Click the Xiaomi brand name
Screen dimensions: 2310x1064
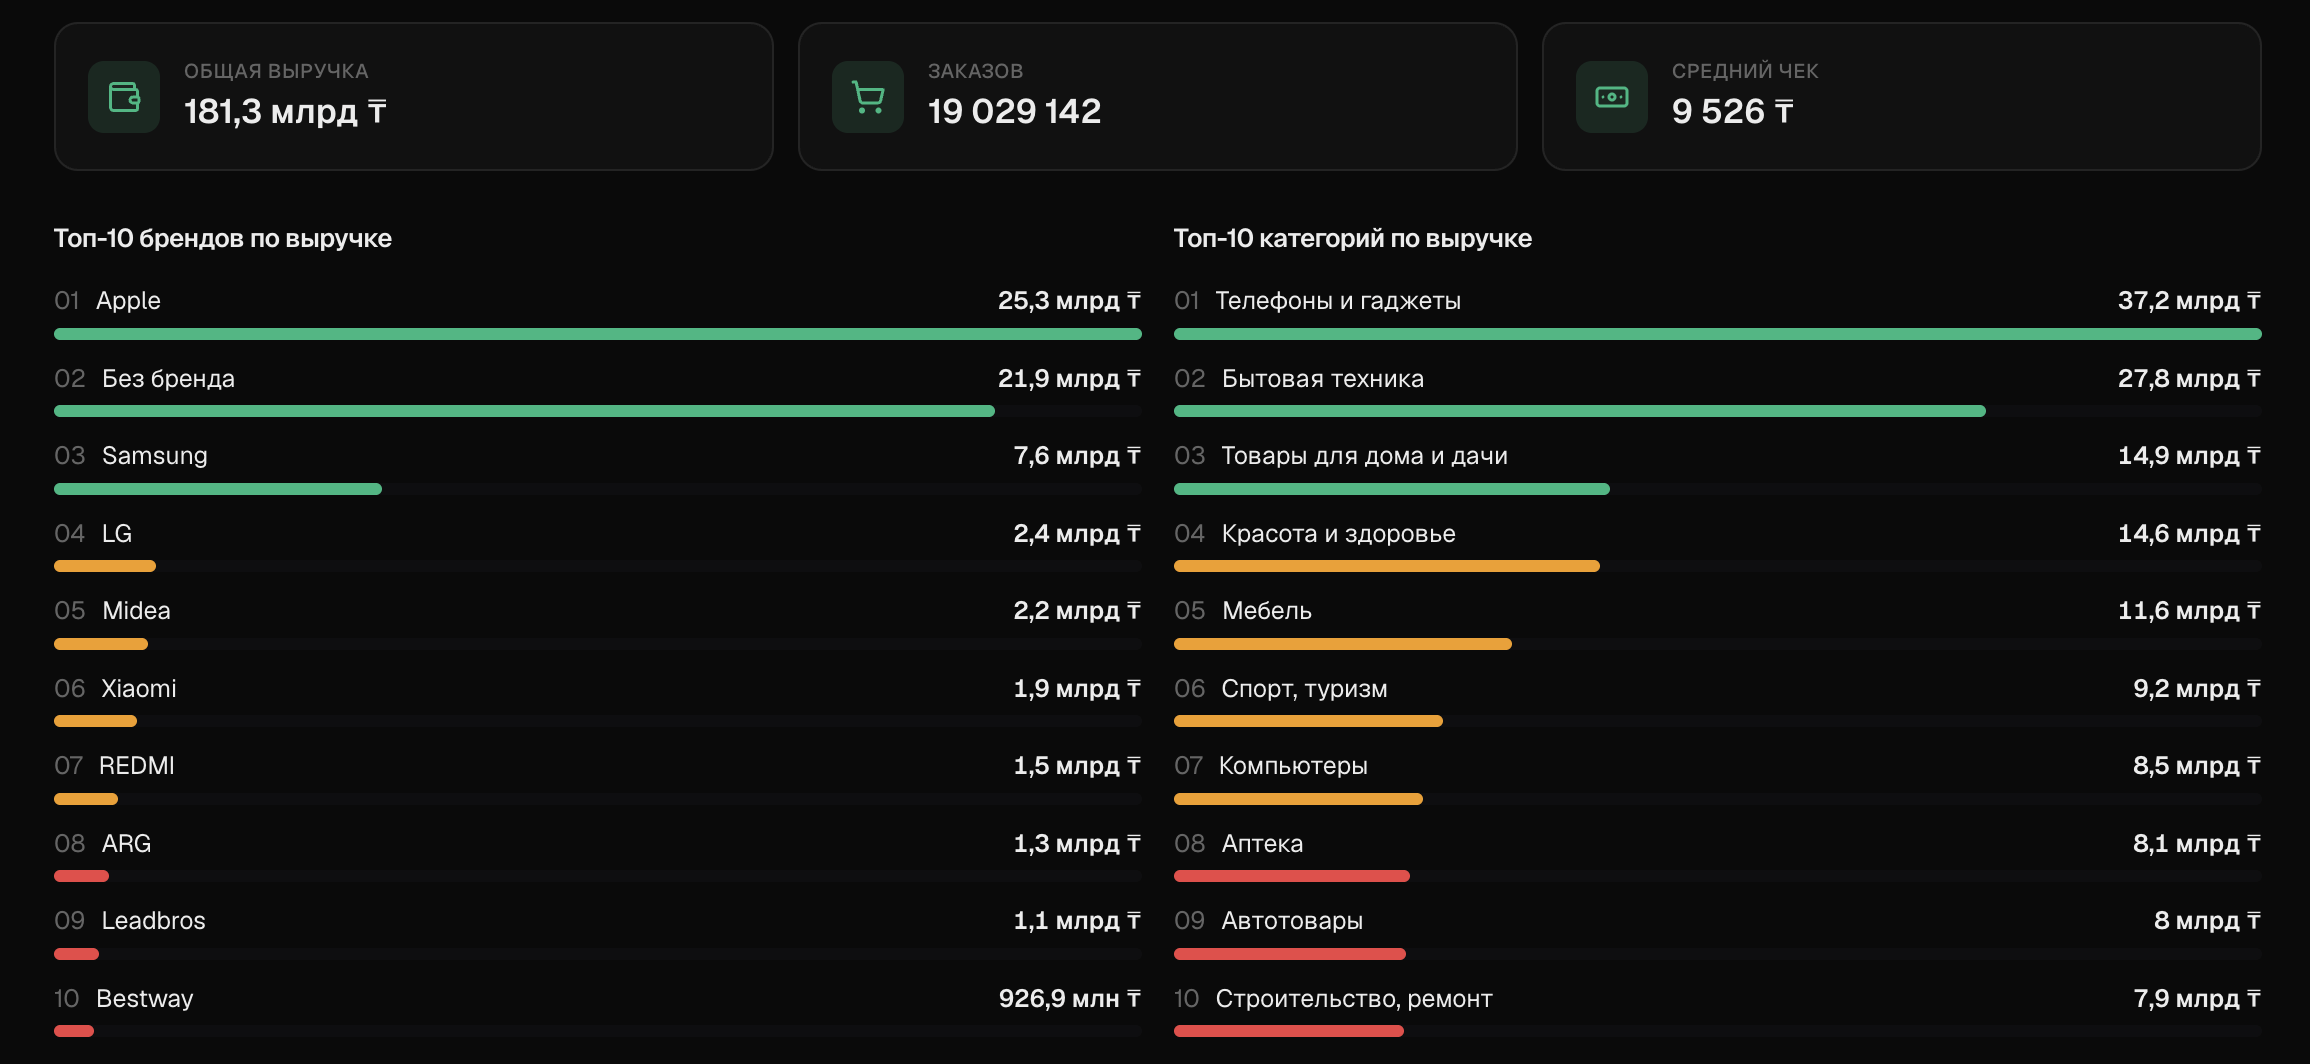(x=139, y=688)
